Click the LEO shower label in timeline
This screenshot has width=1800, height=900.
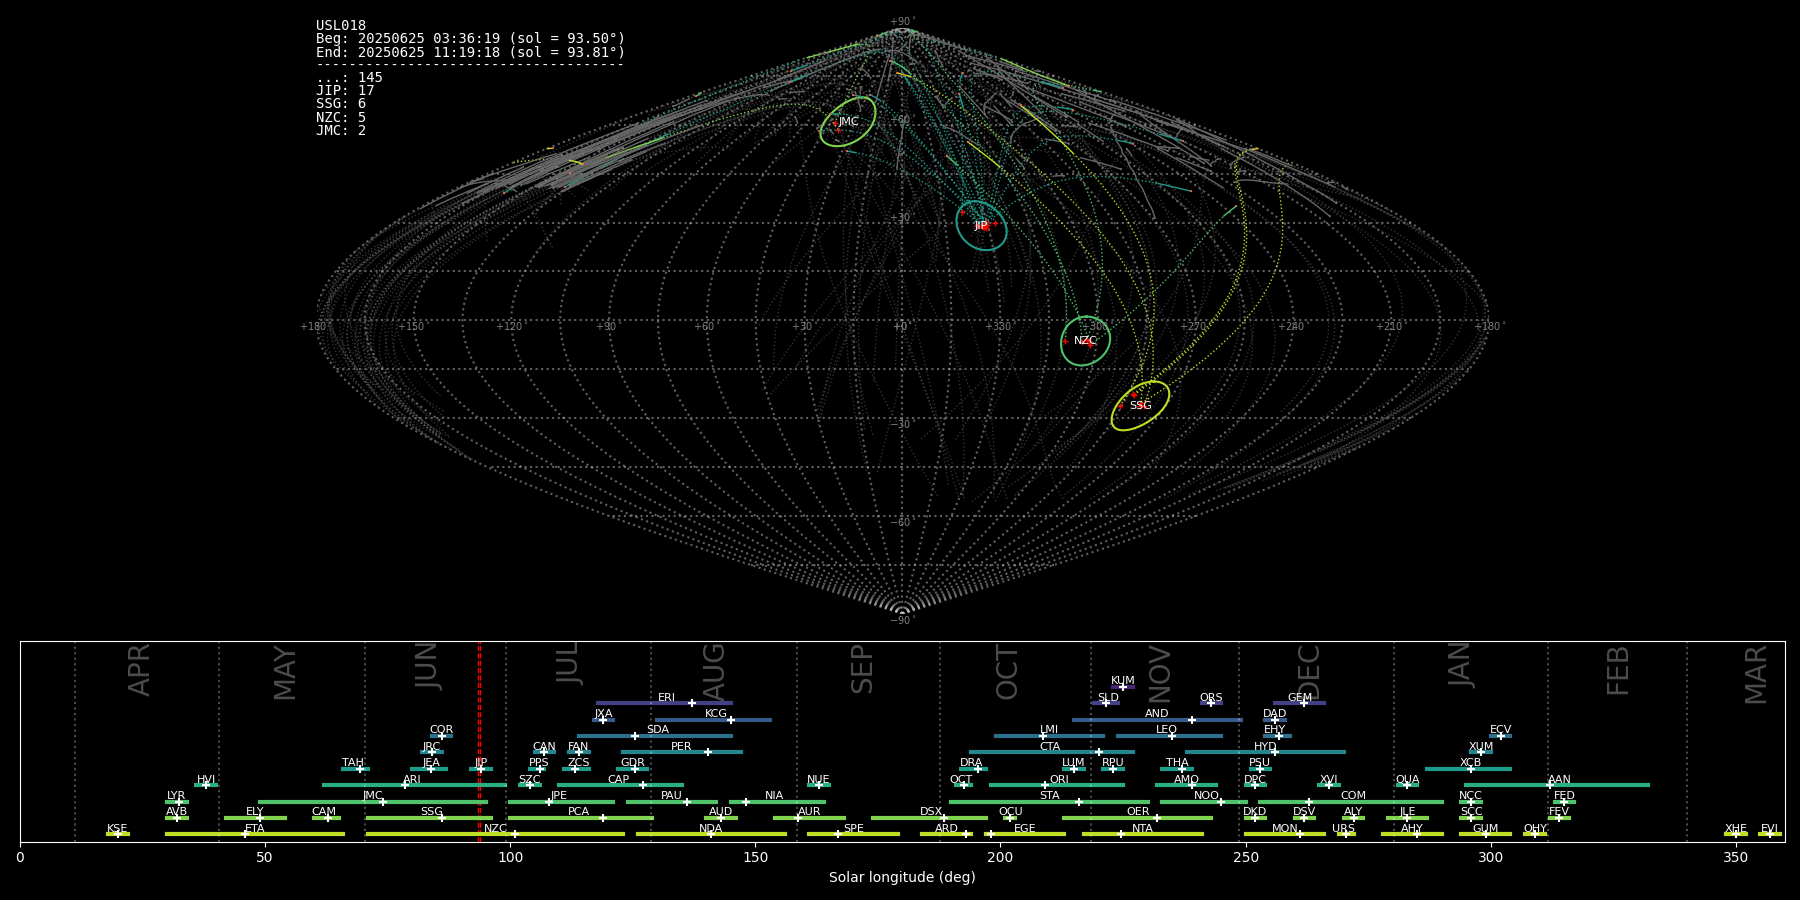pyautogui.click(x=1166, y=730)
